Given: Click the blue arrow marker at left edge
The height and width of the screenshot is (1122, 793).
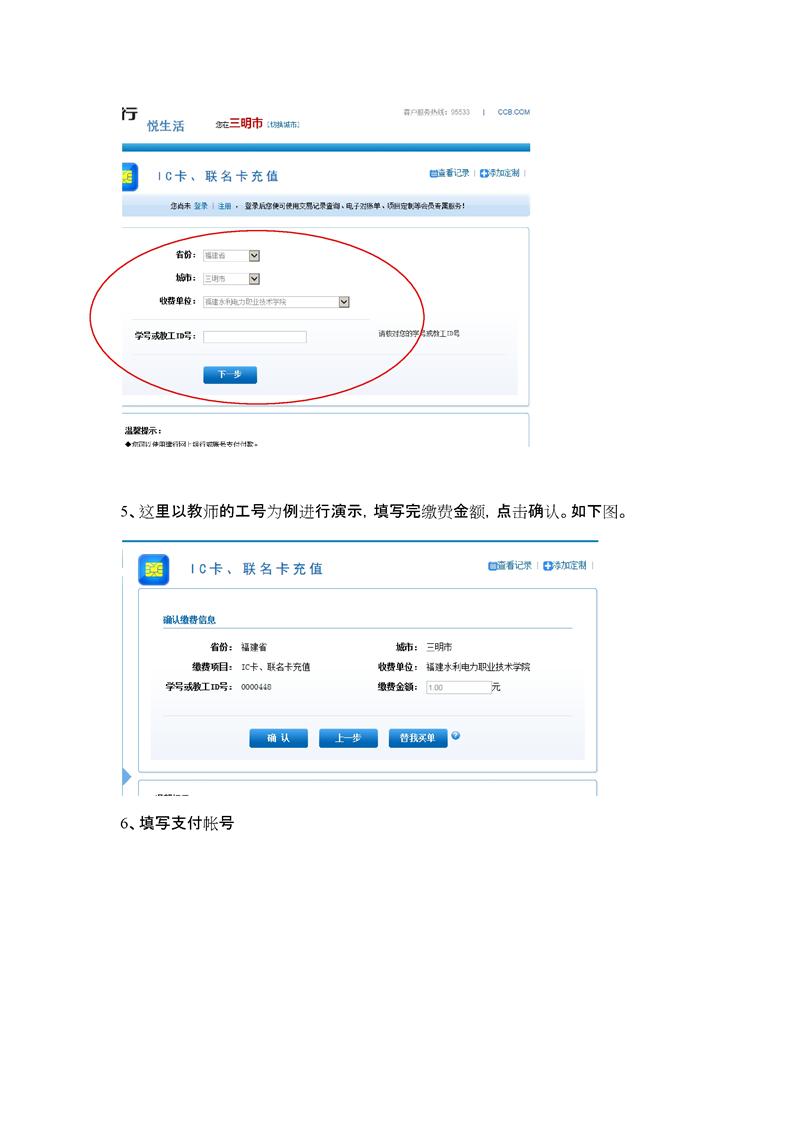Looking at the screenshot, I should pos(126,777).
